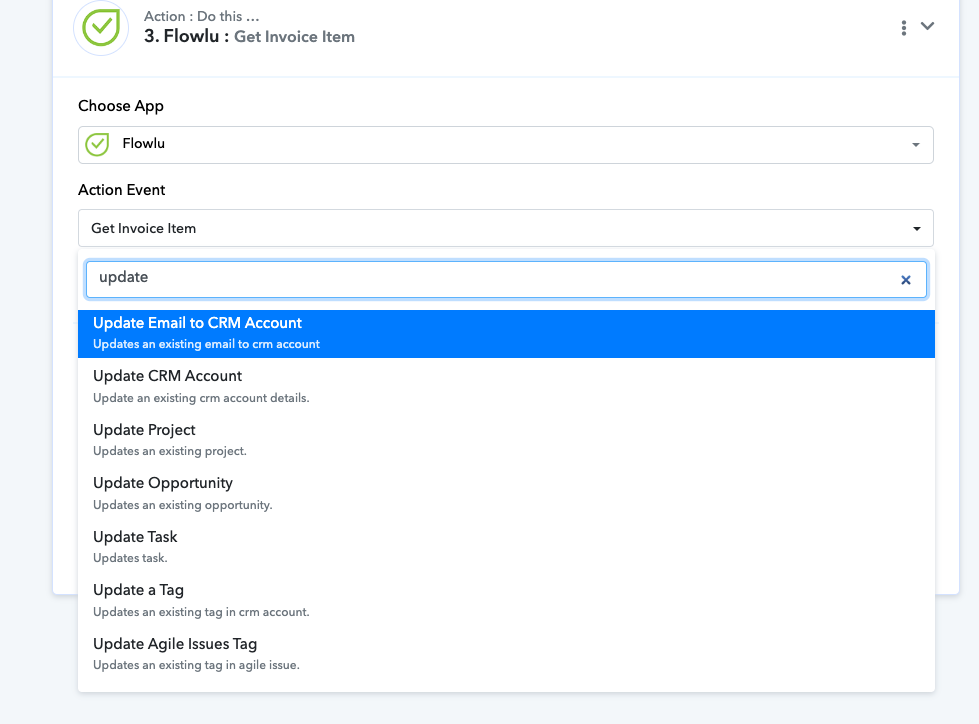
Task: Click the Get Invoice Item selected value
Action: point(144,228)
